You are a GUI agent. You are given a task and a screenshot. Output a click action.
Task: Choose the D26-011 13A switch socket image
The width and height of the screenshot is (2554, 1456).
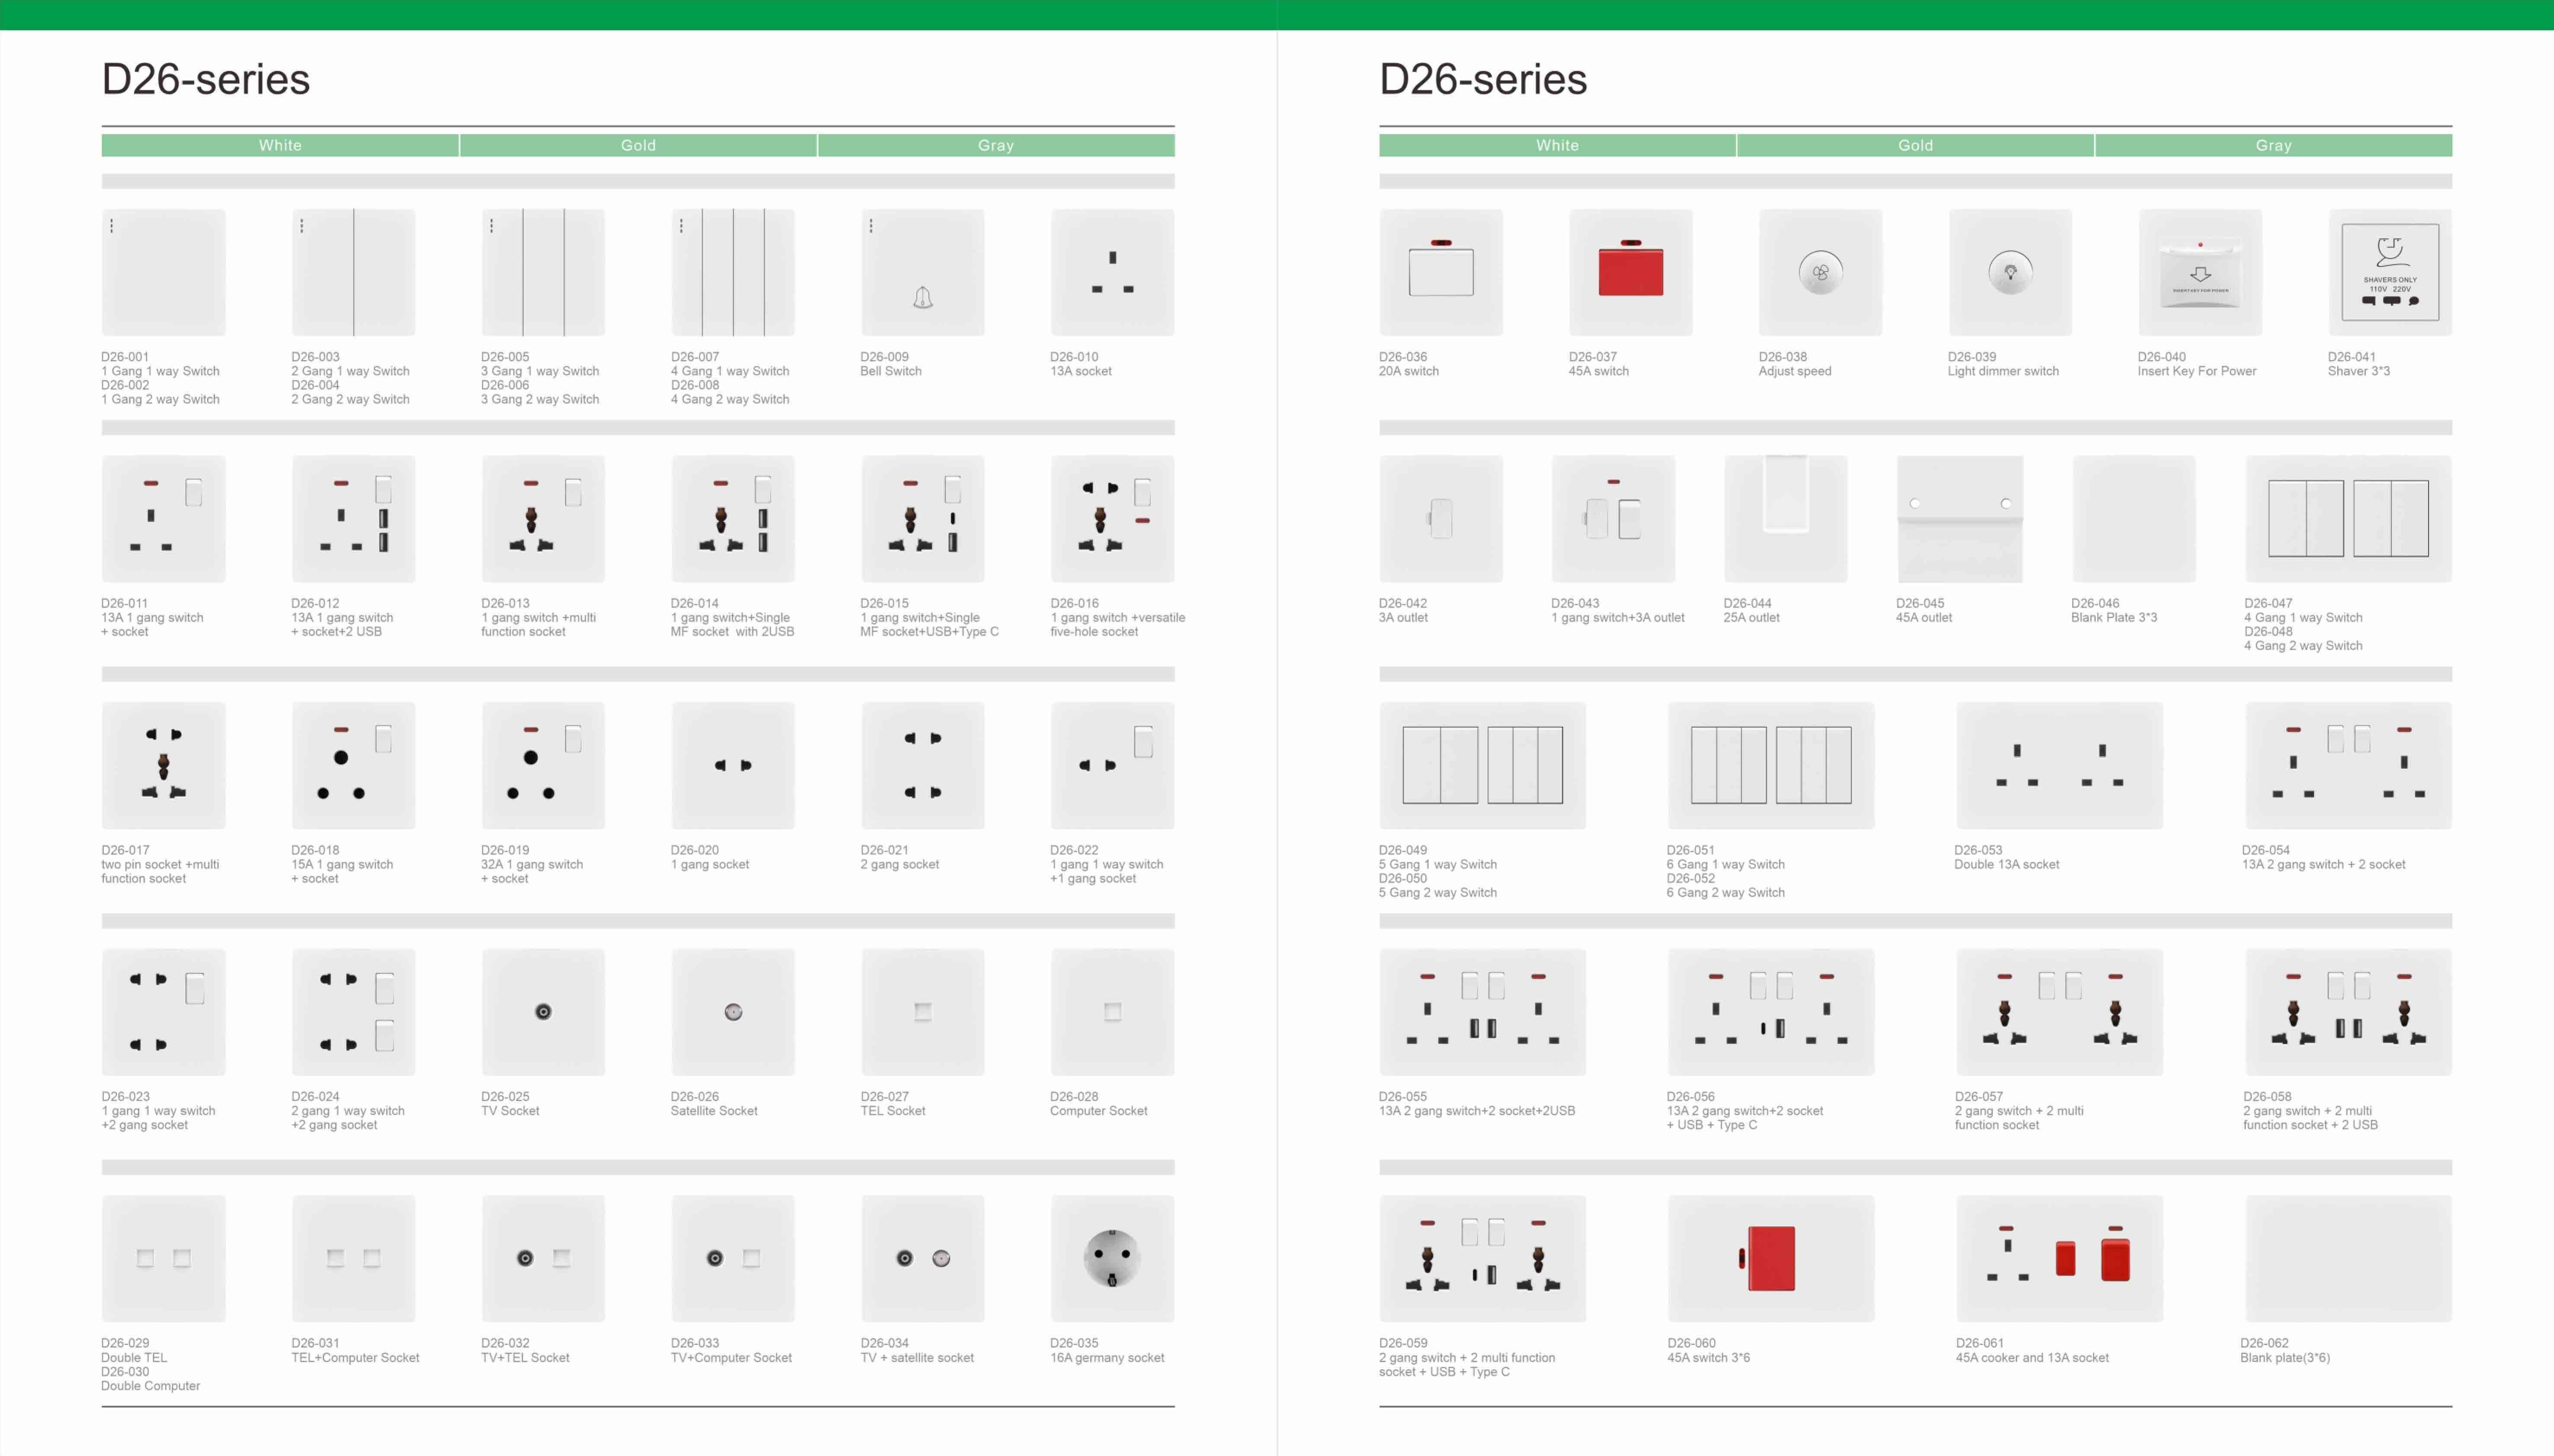tap(163, 519)
